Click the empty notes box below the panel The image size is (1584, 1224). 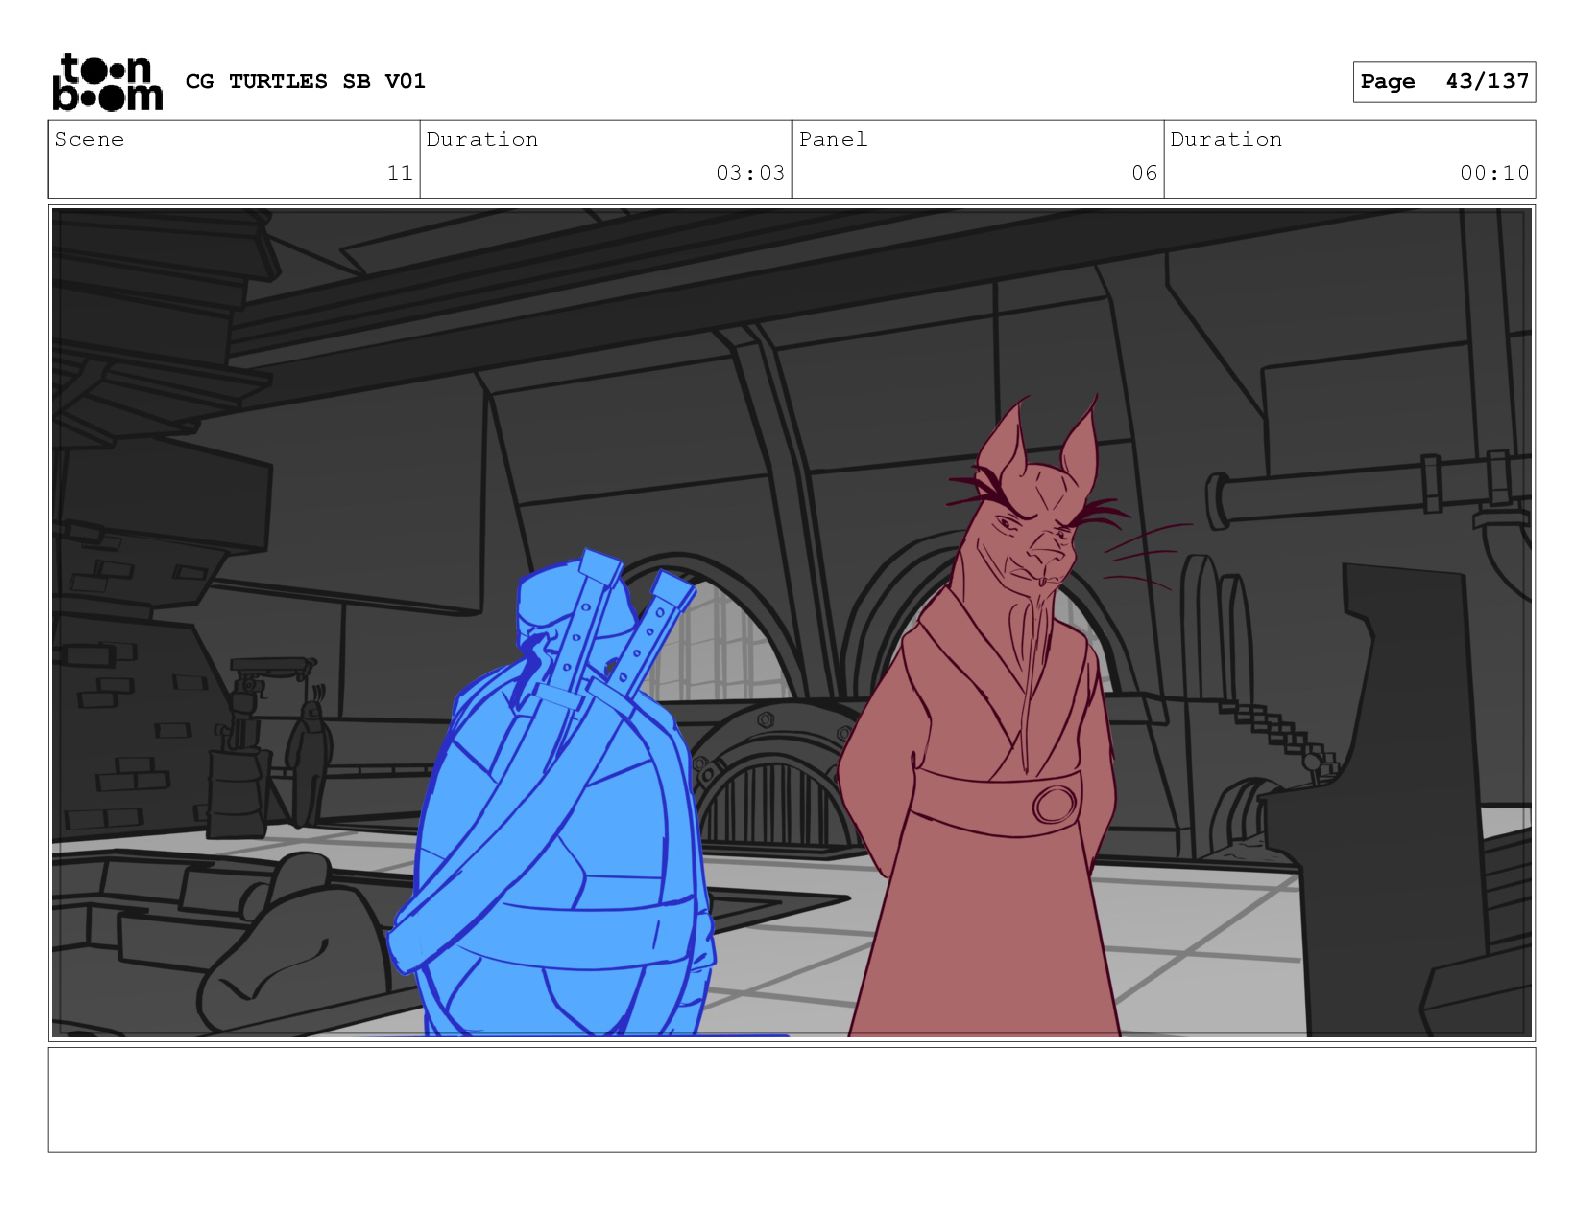point(792,1100)
